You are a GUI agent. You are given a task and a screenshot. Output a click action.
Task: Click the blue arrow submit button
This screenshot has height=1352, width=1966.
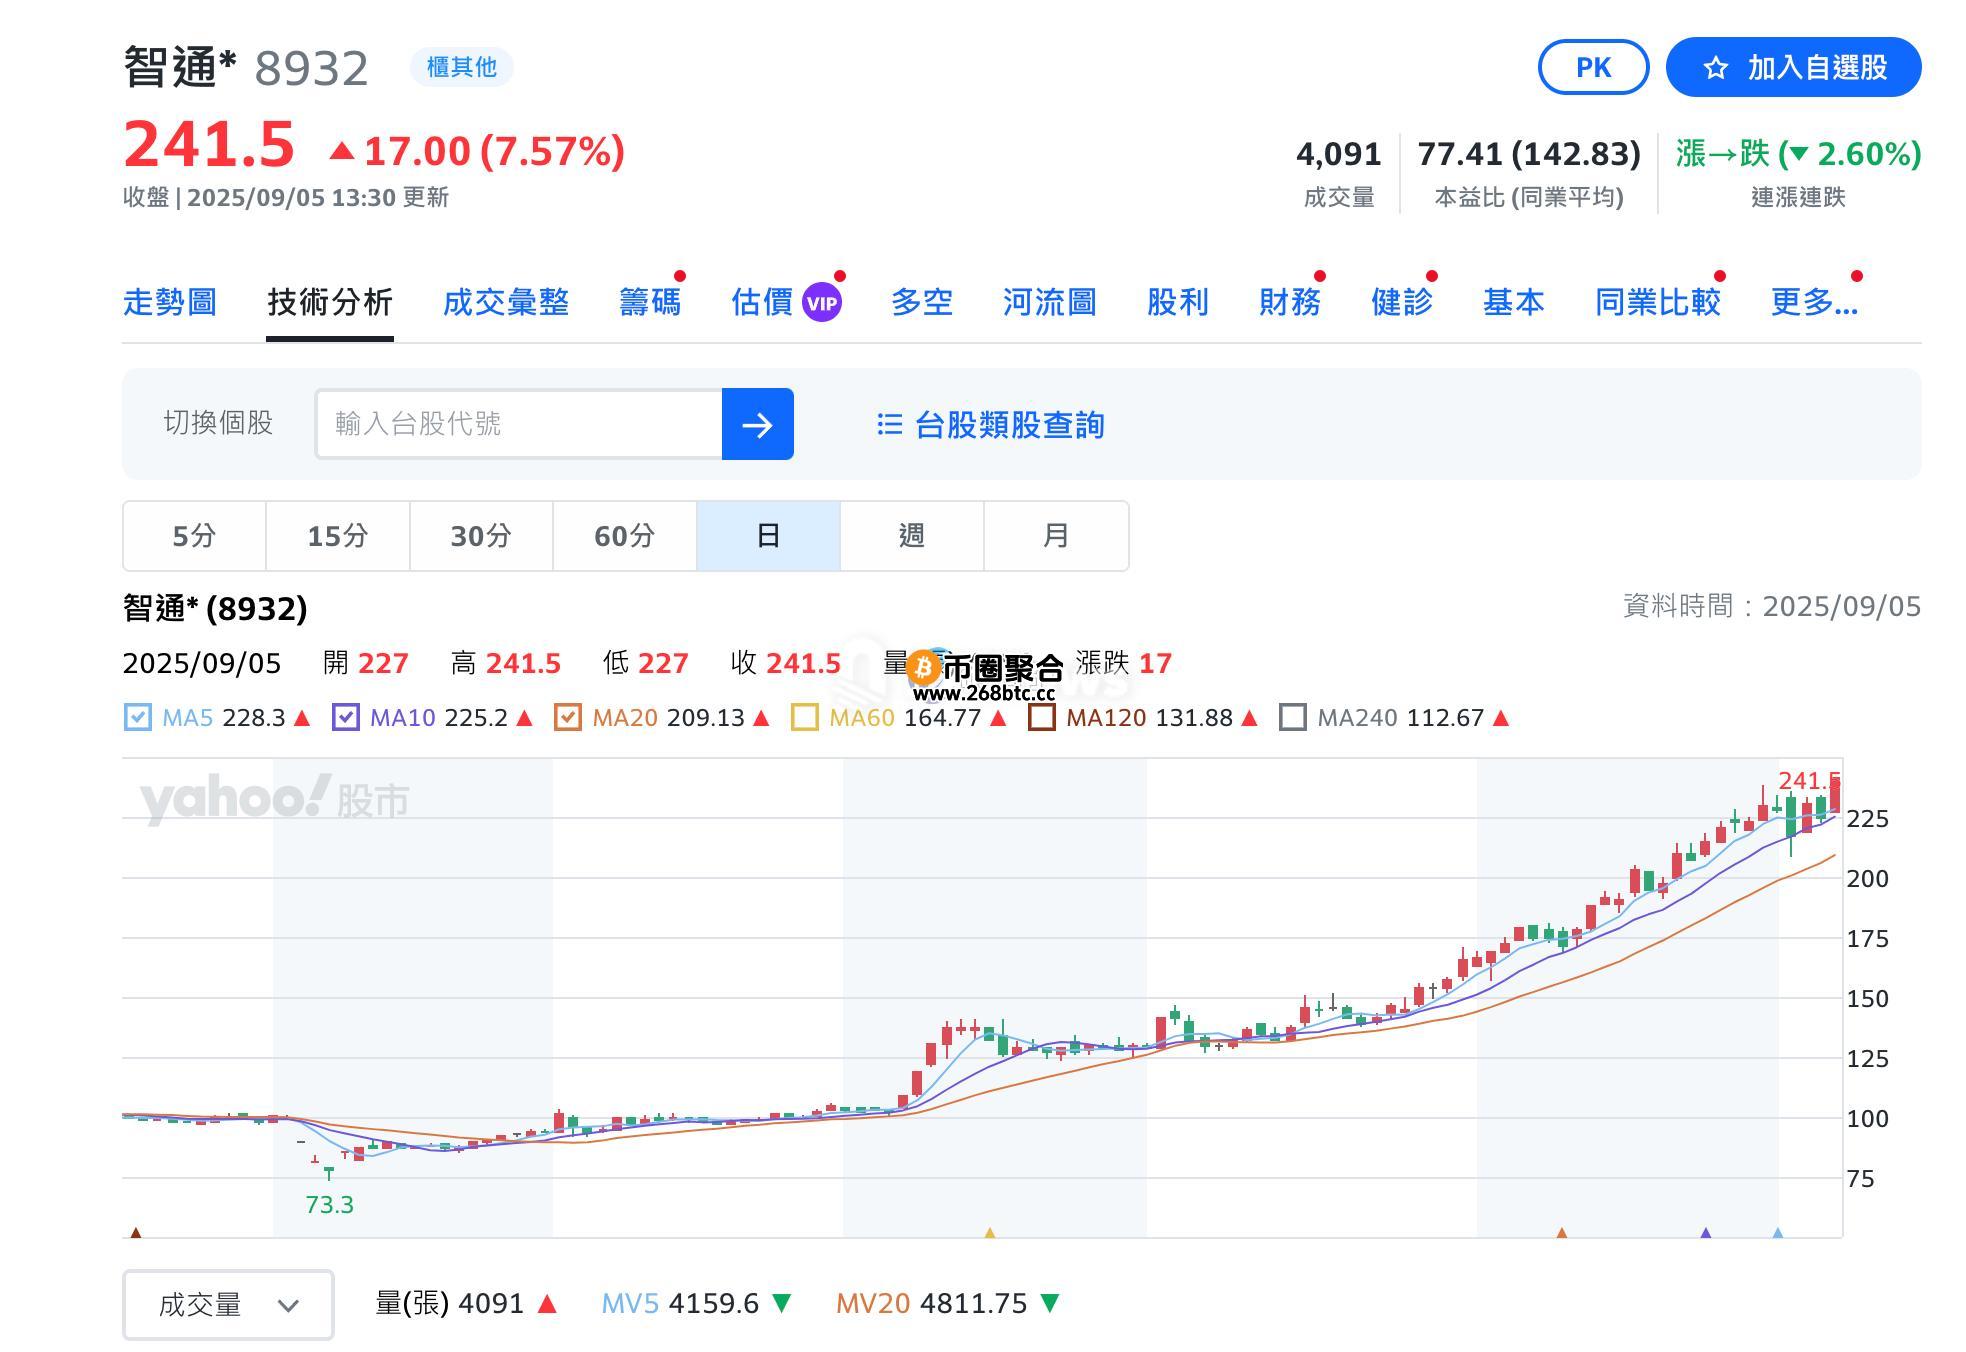(758, 424)
